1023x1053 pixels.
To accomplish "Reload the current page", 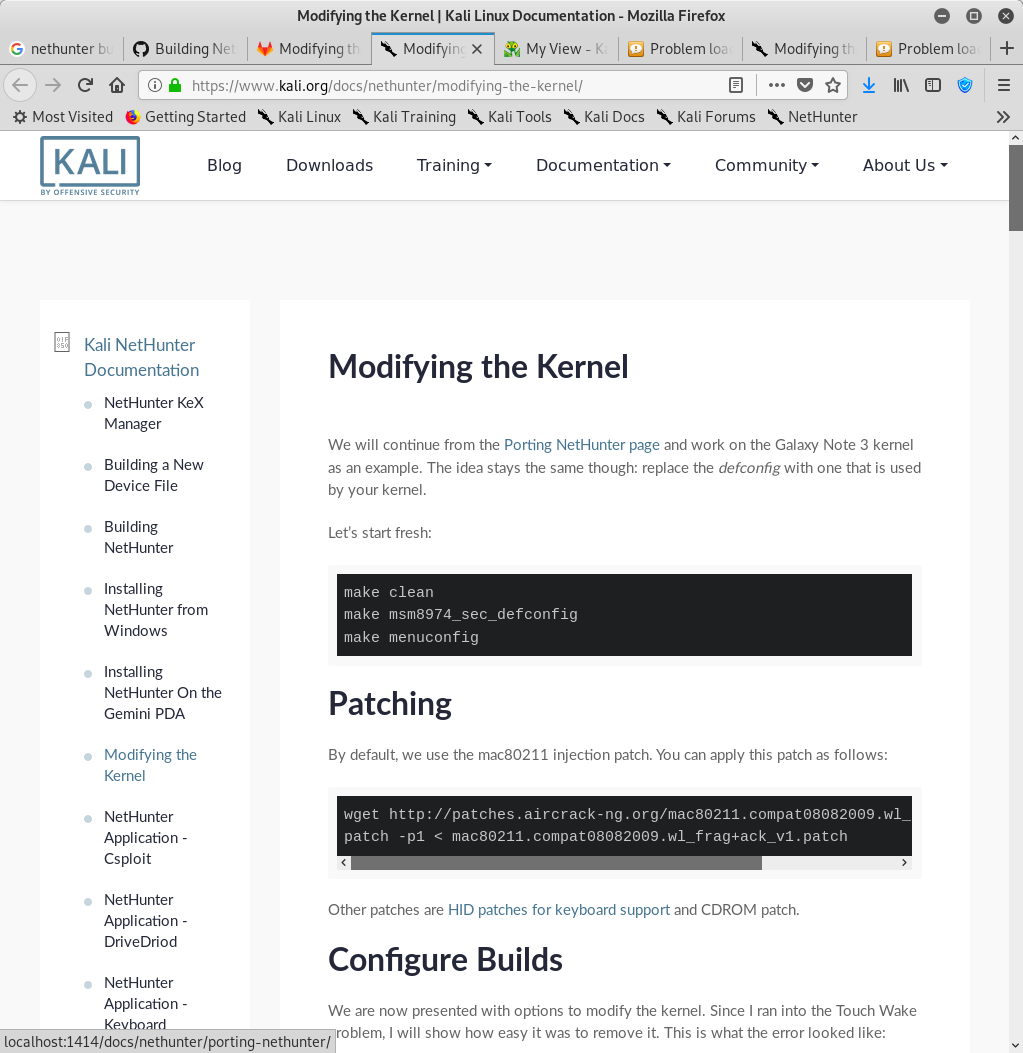I will pyautogui.click(x=85, y=85).
